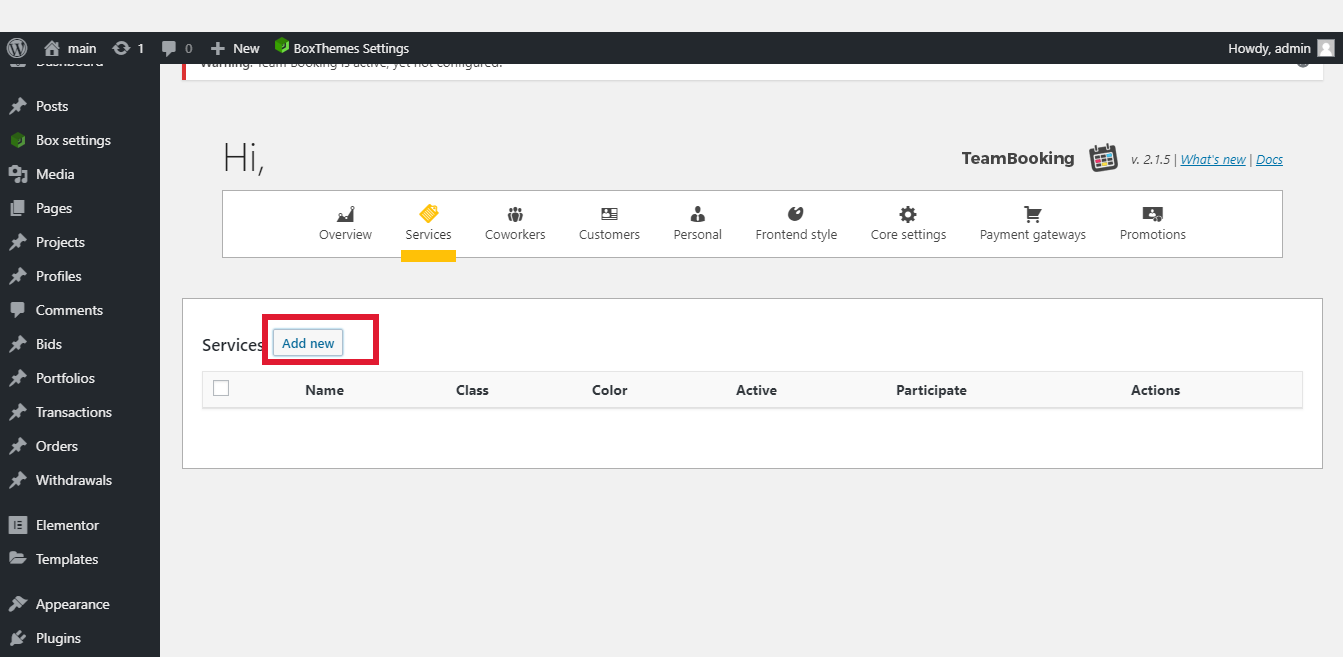1343x657 pixels.
Task: Click the Posts pin icon in sidebar
Action: pos(18,106)
